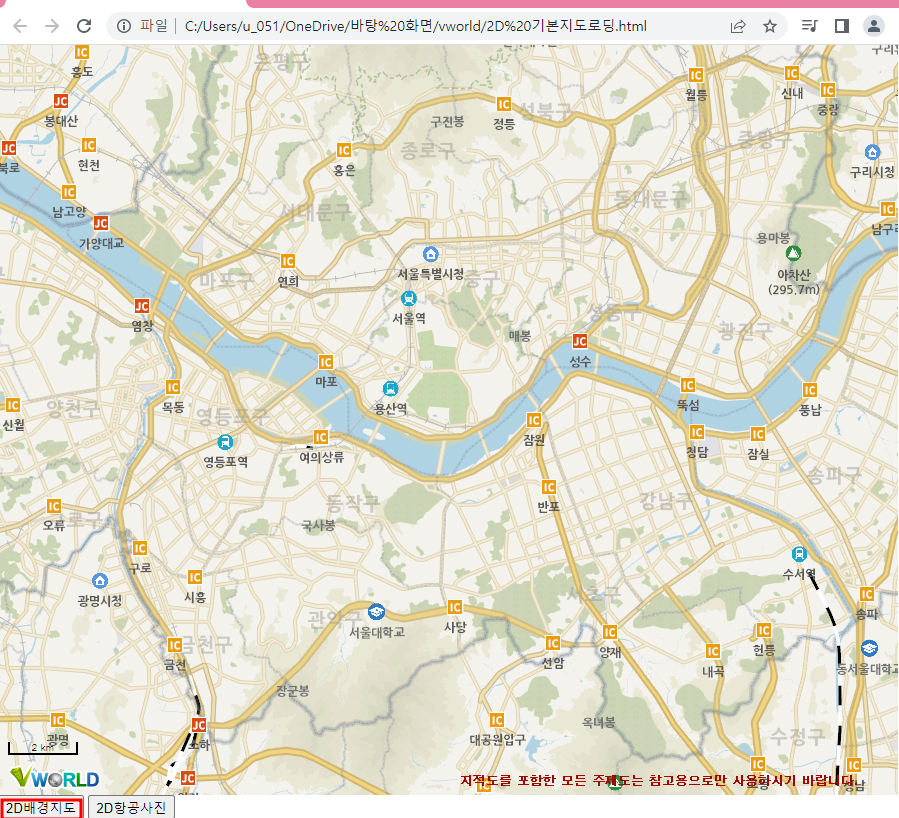
Task: Click the file info icon in address bar
Action: pyautogui.click(x=123, y=26)
